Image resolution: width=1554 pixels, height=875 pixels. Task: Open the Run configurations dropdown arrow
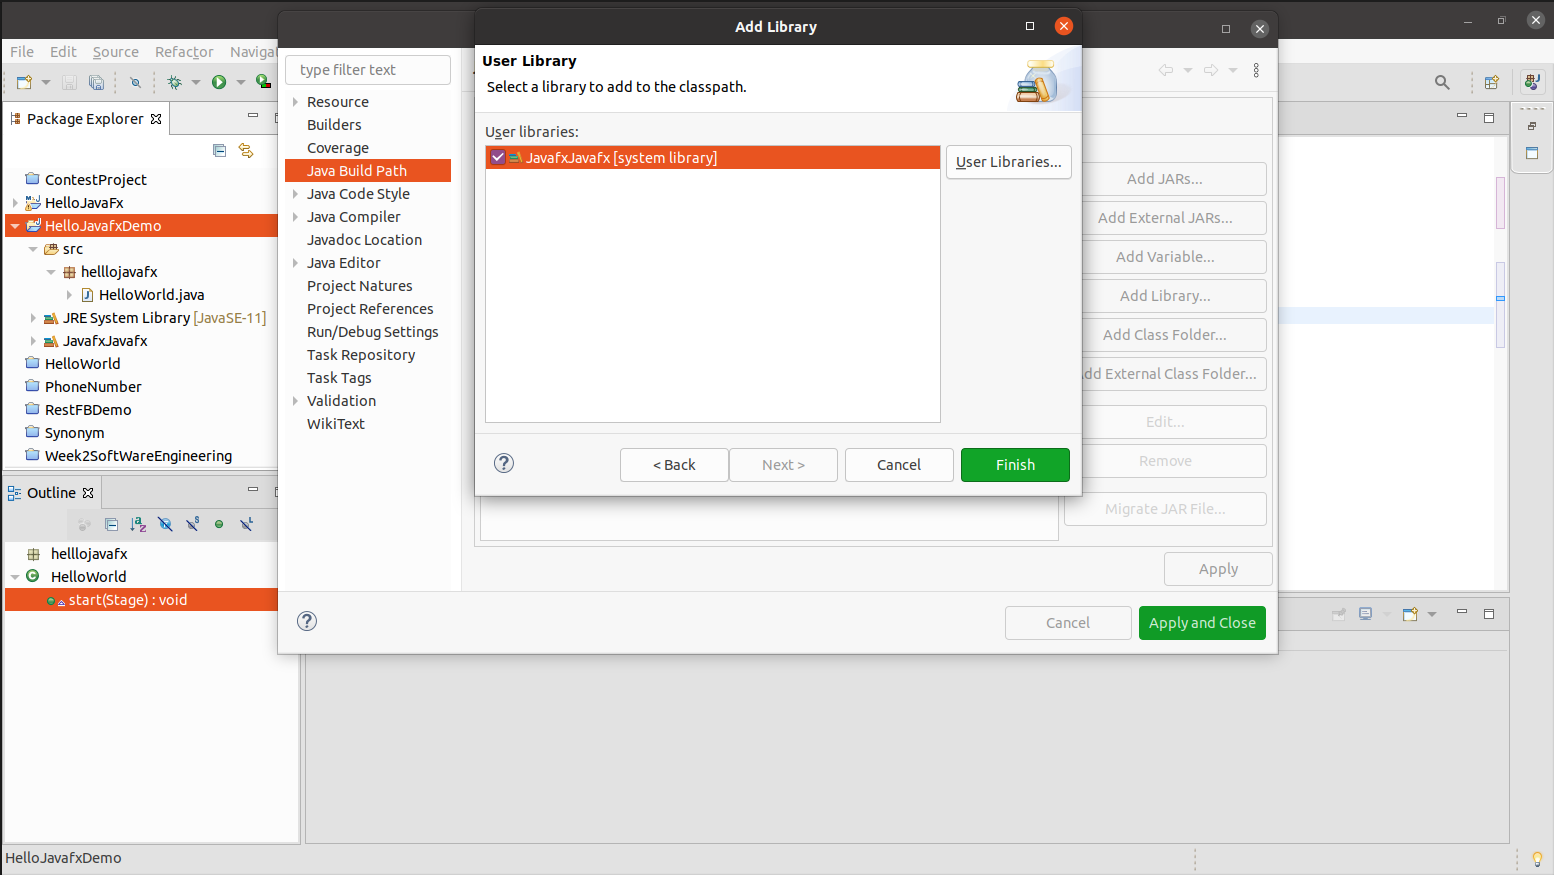(240, 82)
